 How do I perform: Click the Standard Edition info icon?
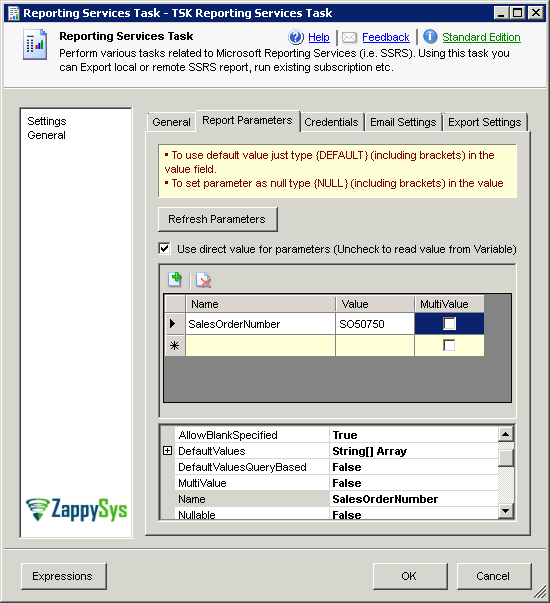(430, 37)
